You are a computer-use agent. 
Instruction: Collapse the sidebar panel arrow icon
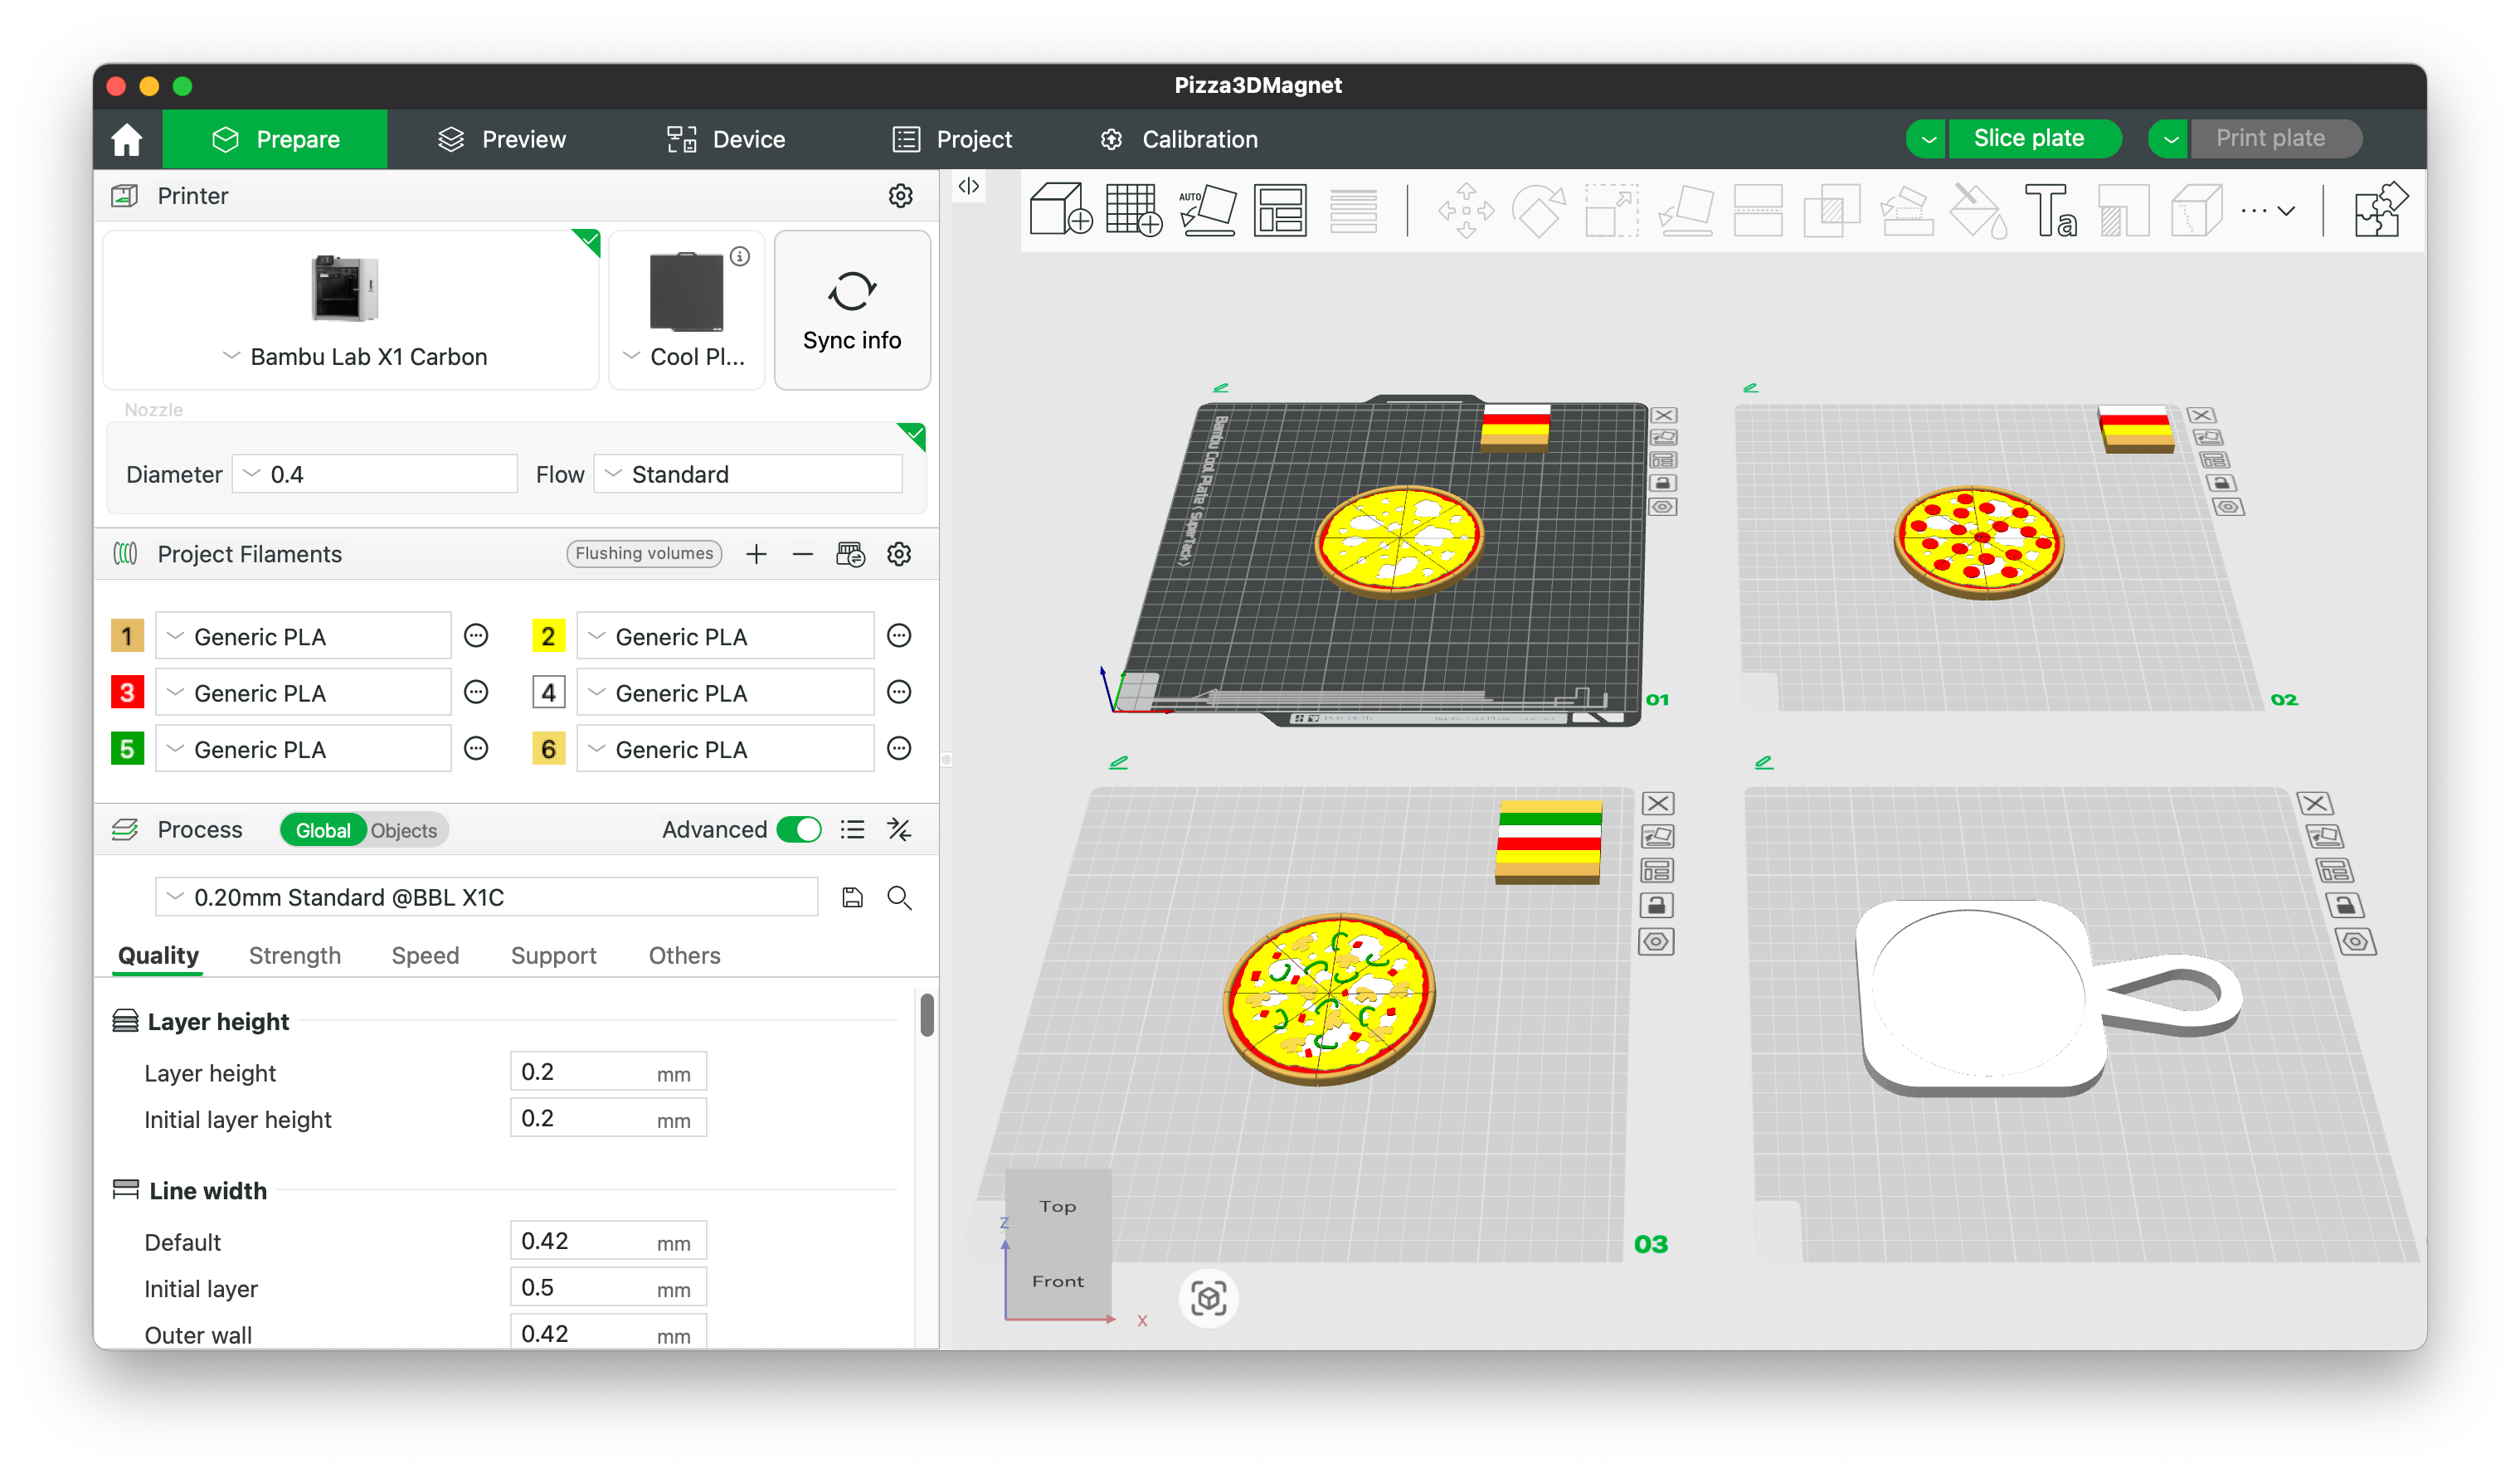968,186
